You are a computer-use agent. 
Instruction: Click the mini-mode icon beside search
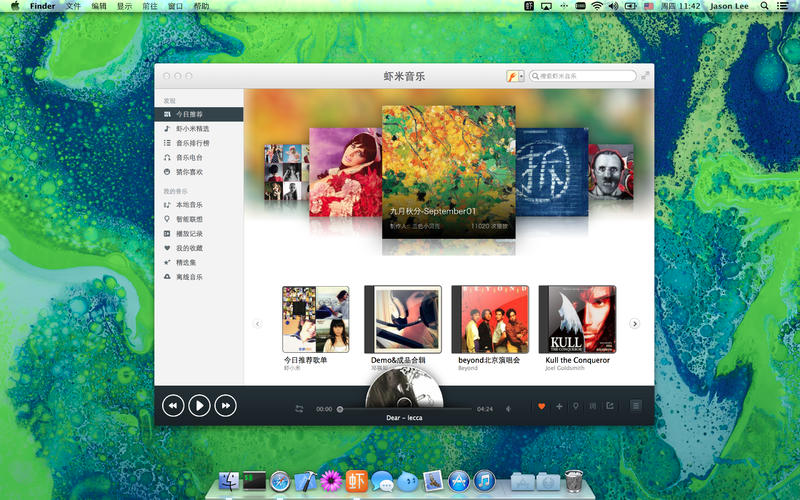(645, 76)
